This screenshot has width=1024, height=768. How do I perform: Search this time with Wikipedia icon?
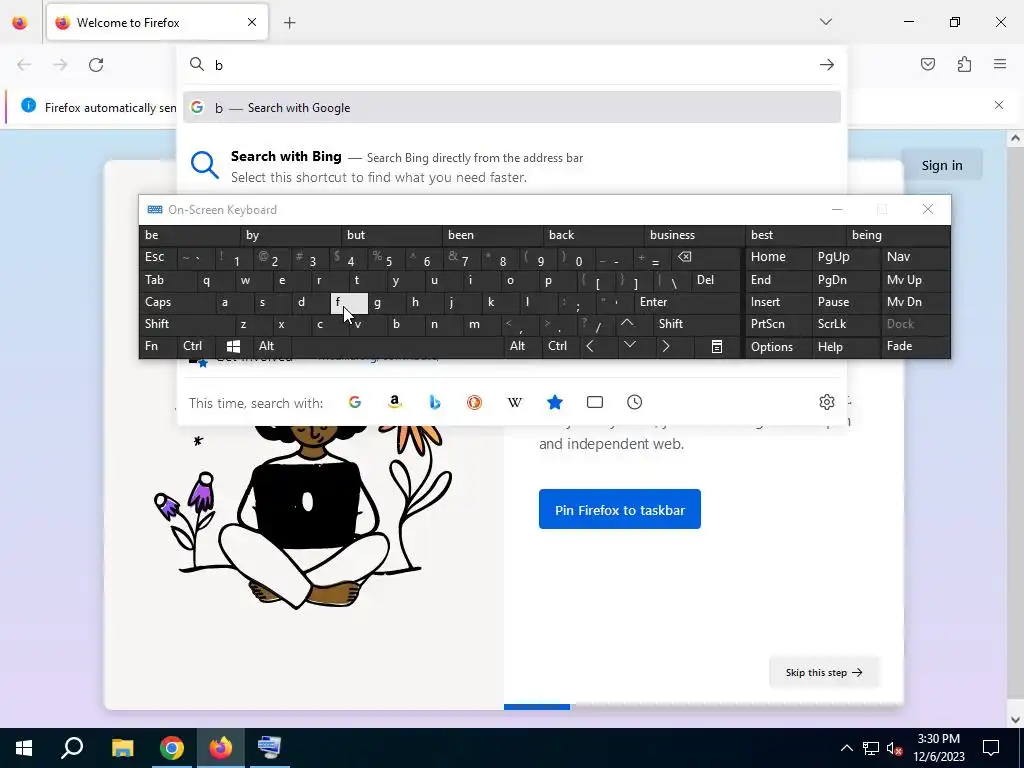click(x=515, y=402)
